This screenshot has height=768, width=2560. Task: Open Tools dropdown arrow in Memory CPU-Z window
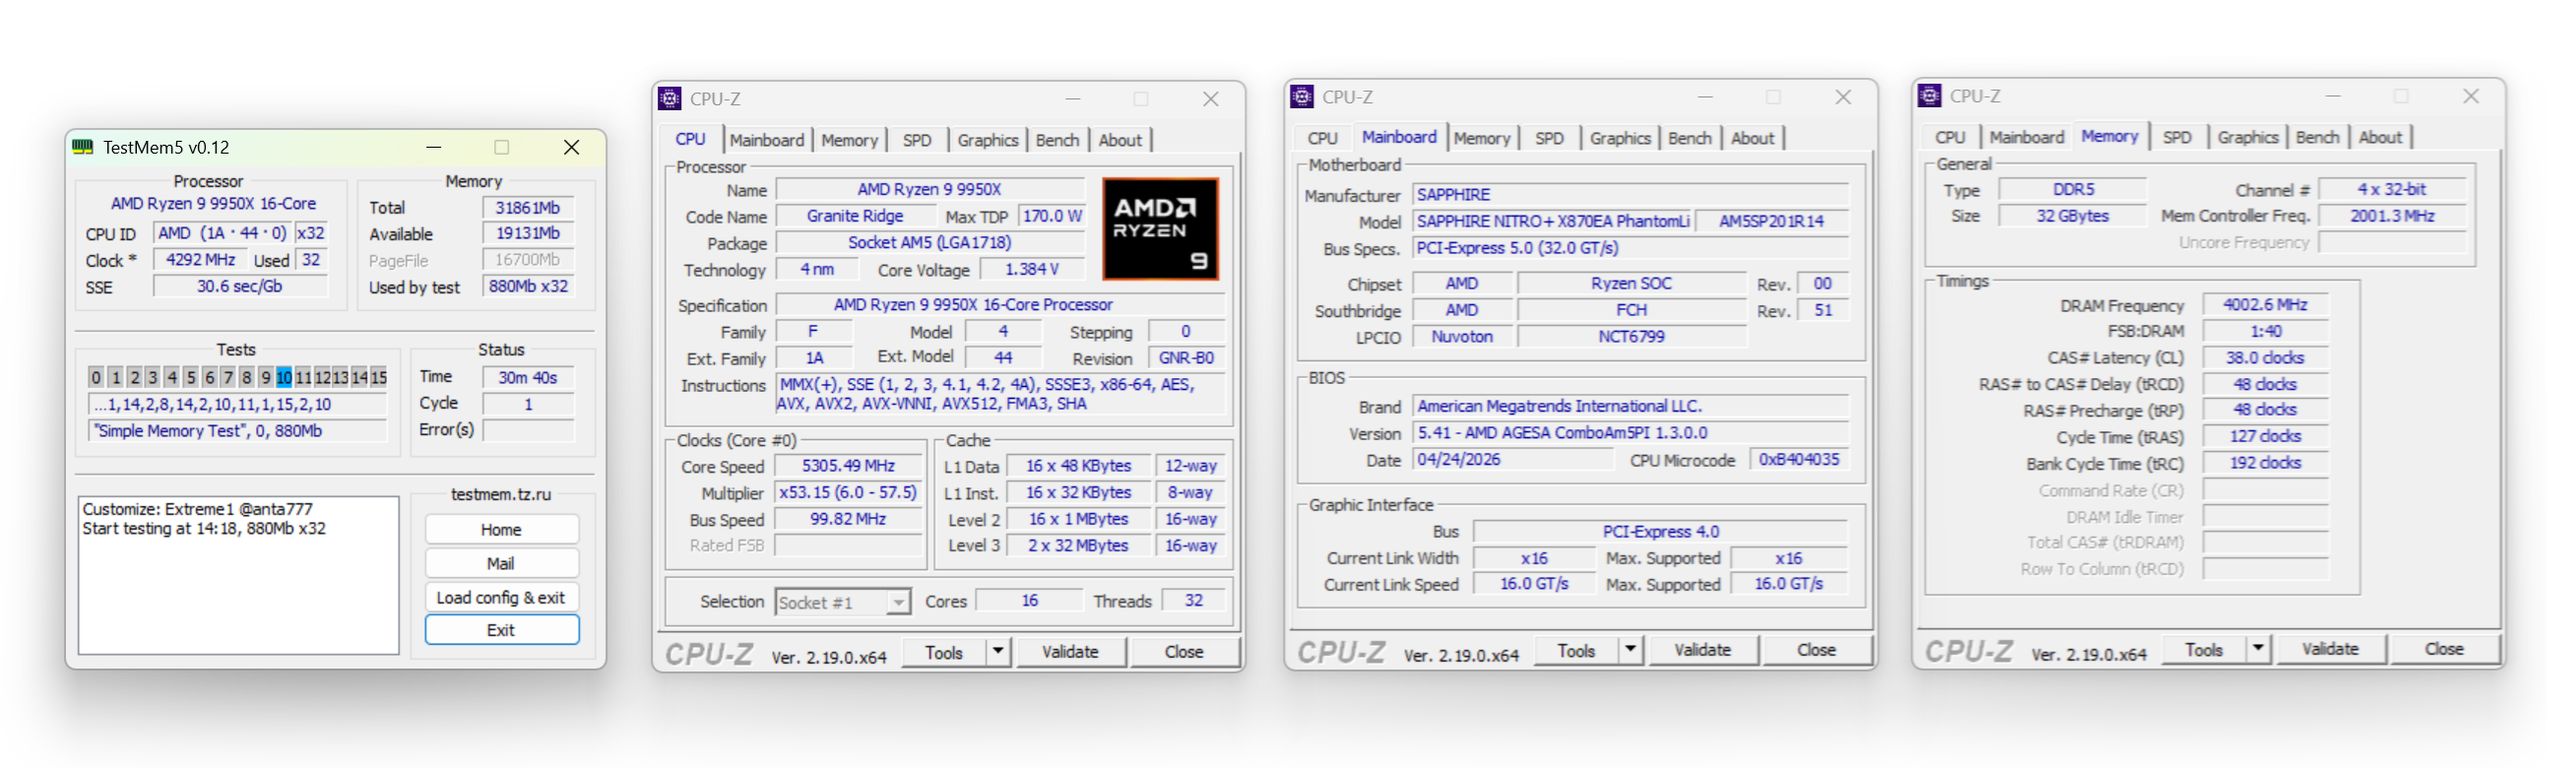point(2258,649)
